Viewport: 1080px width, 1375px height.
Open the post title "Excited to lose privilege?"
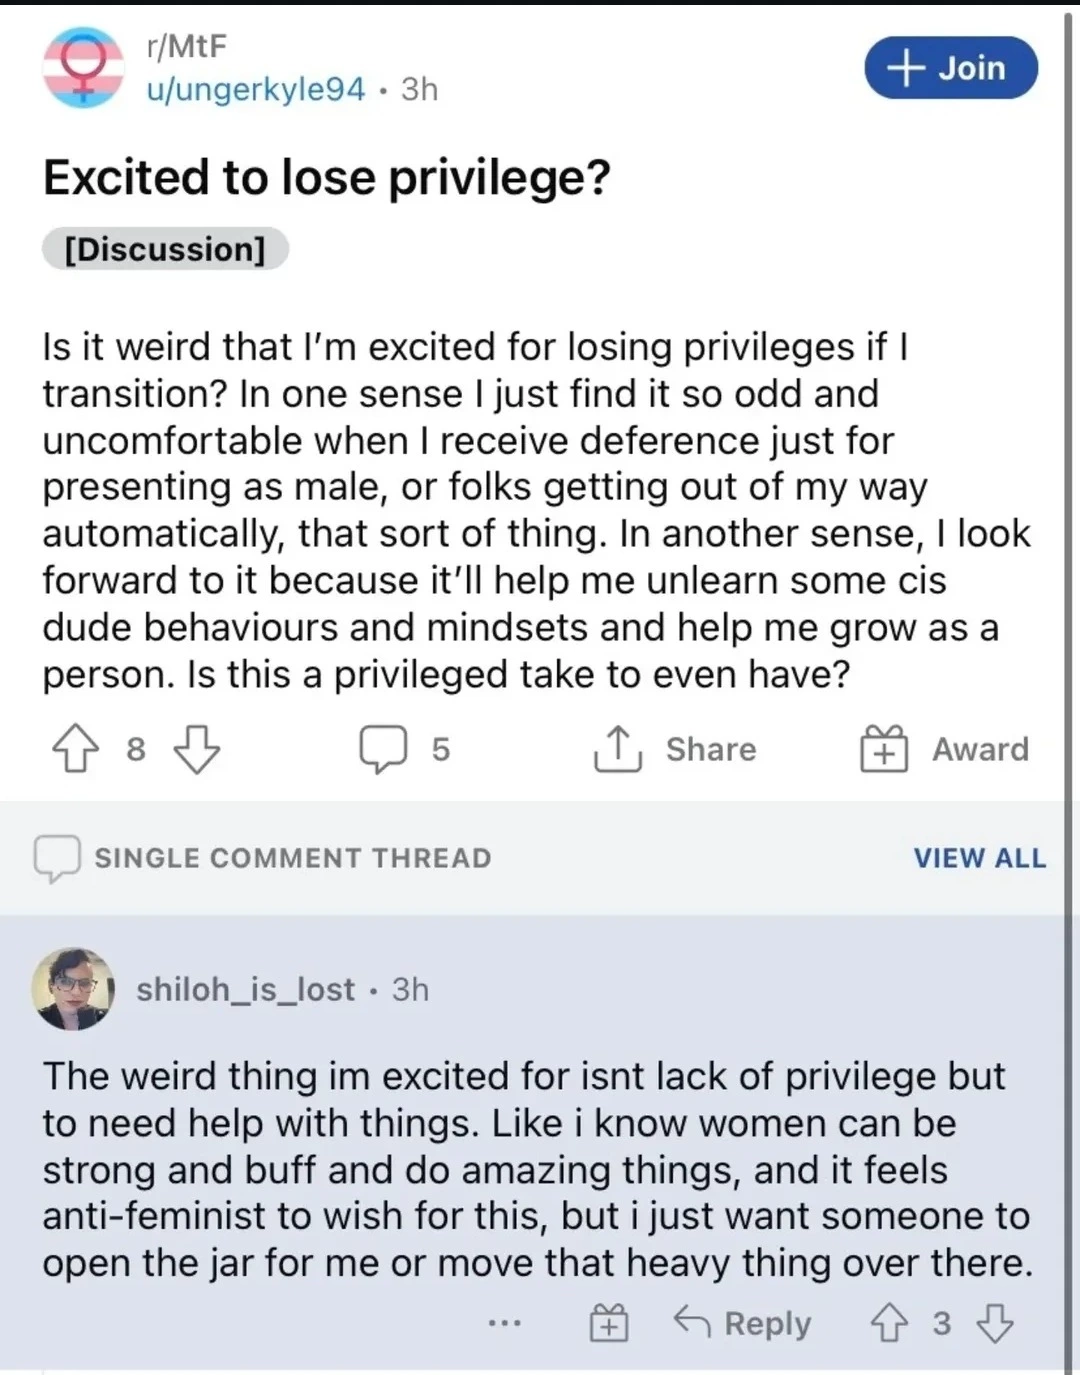(x=326, y=178)
